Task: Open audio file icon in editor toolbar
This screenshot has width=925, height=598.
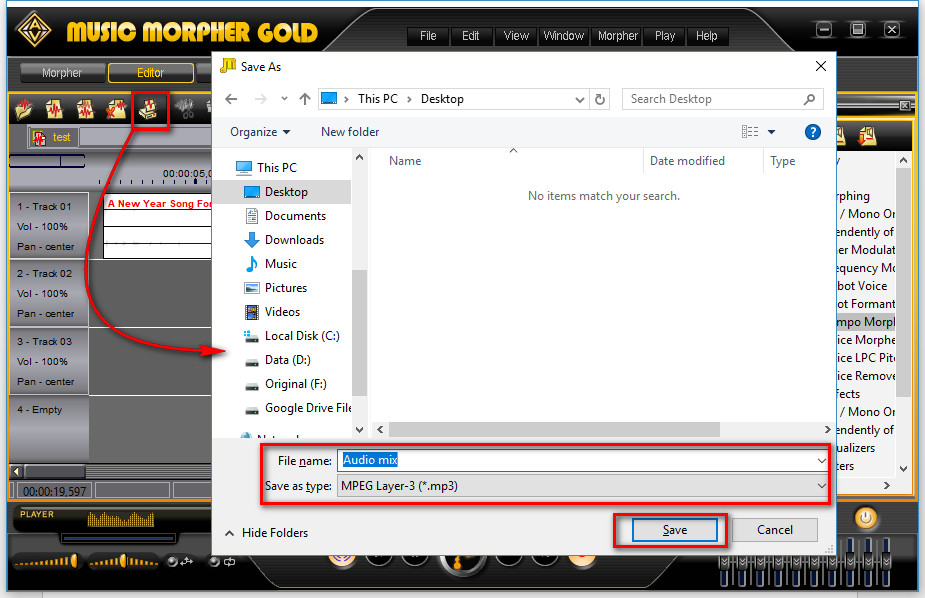Action: pyautogui.click(x=24, y=109)
